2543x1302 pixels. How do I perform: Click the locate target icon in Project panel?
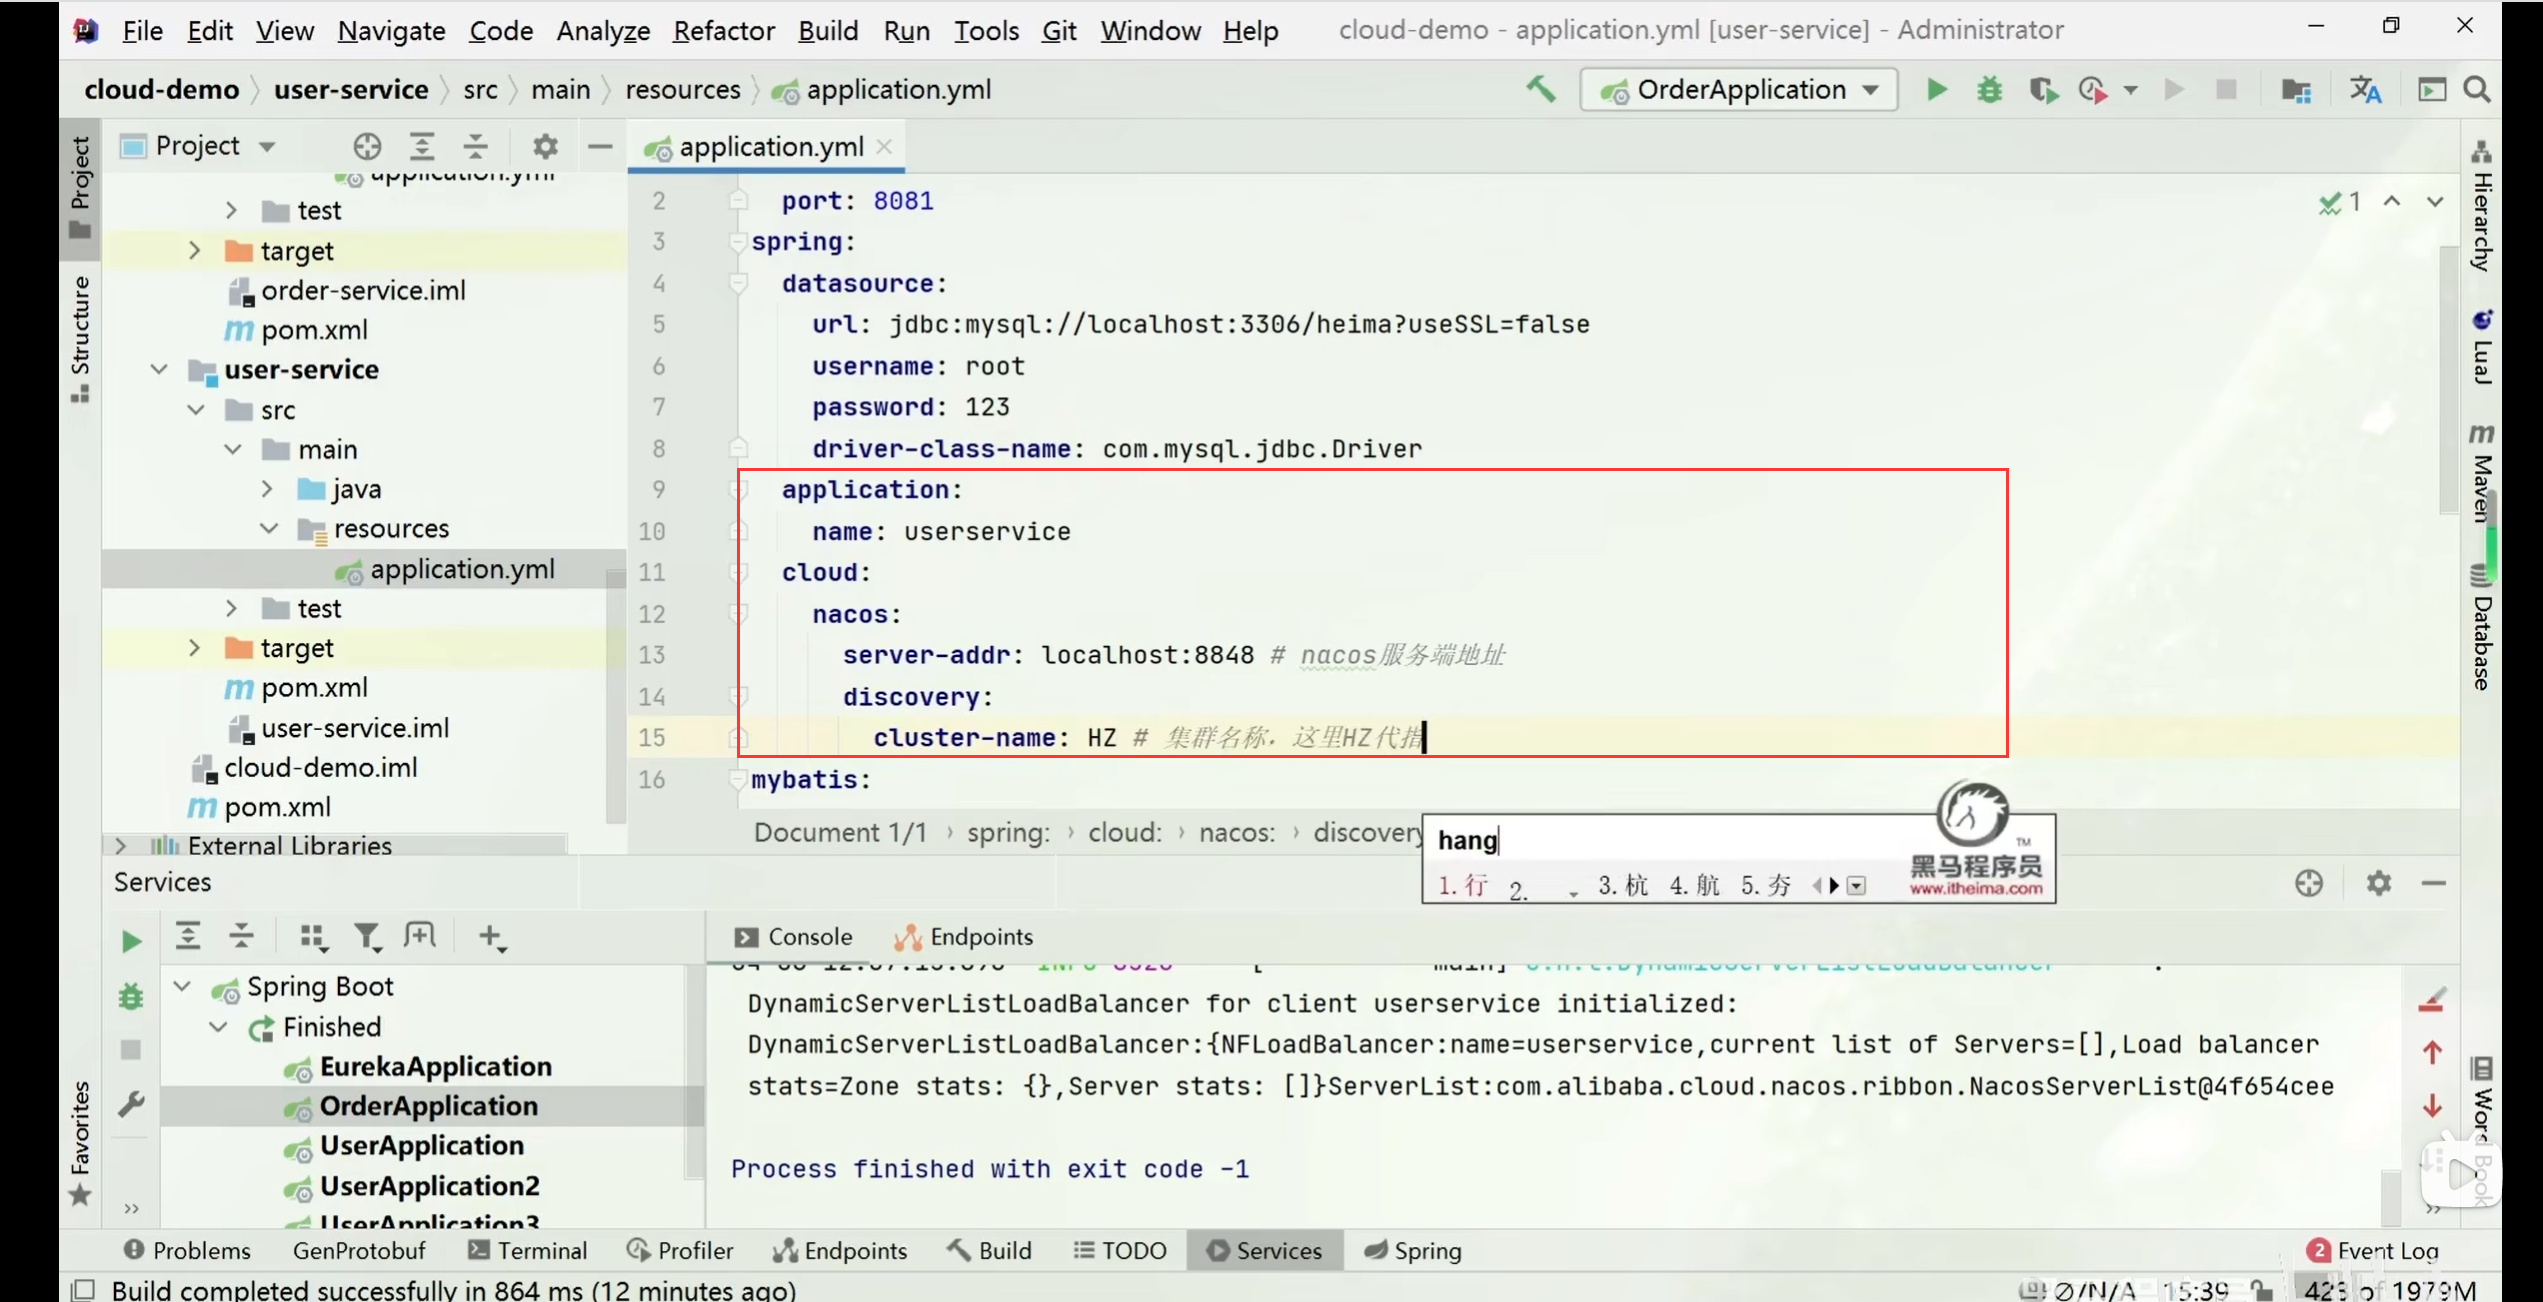(x=367, y=146)
